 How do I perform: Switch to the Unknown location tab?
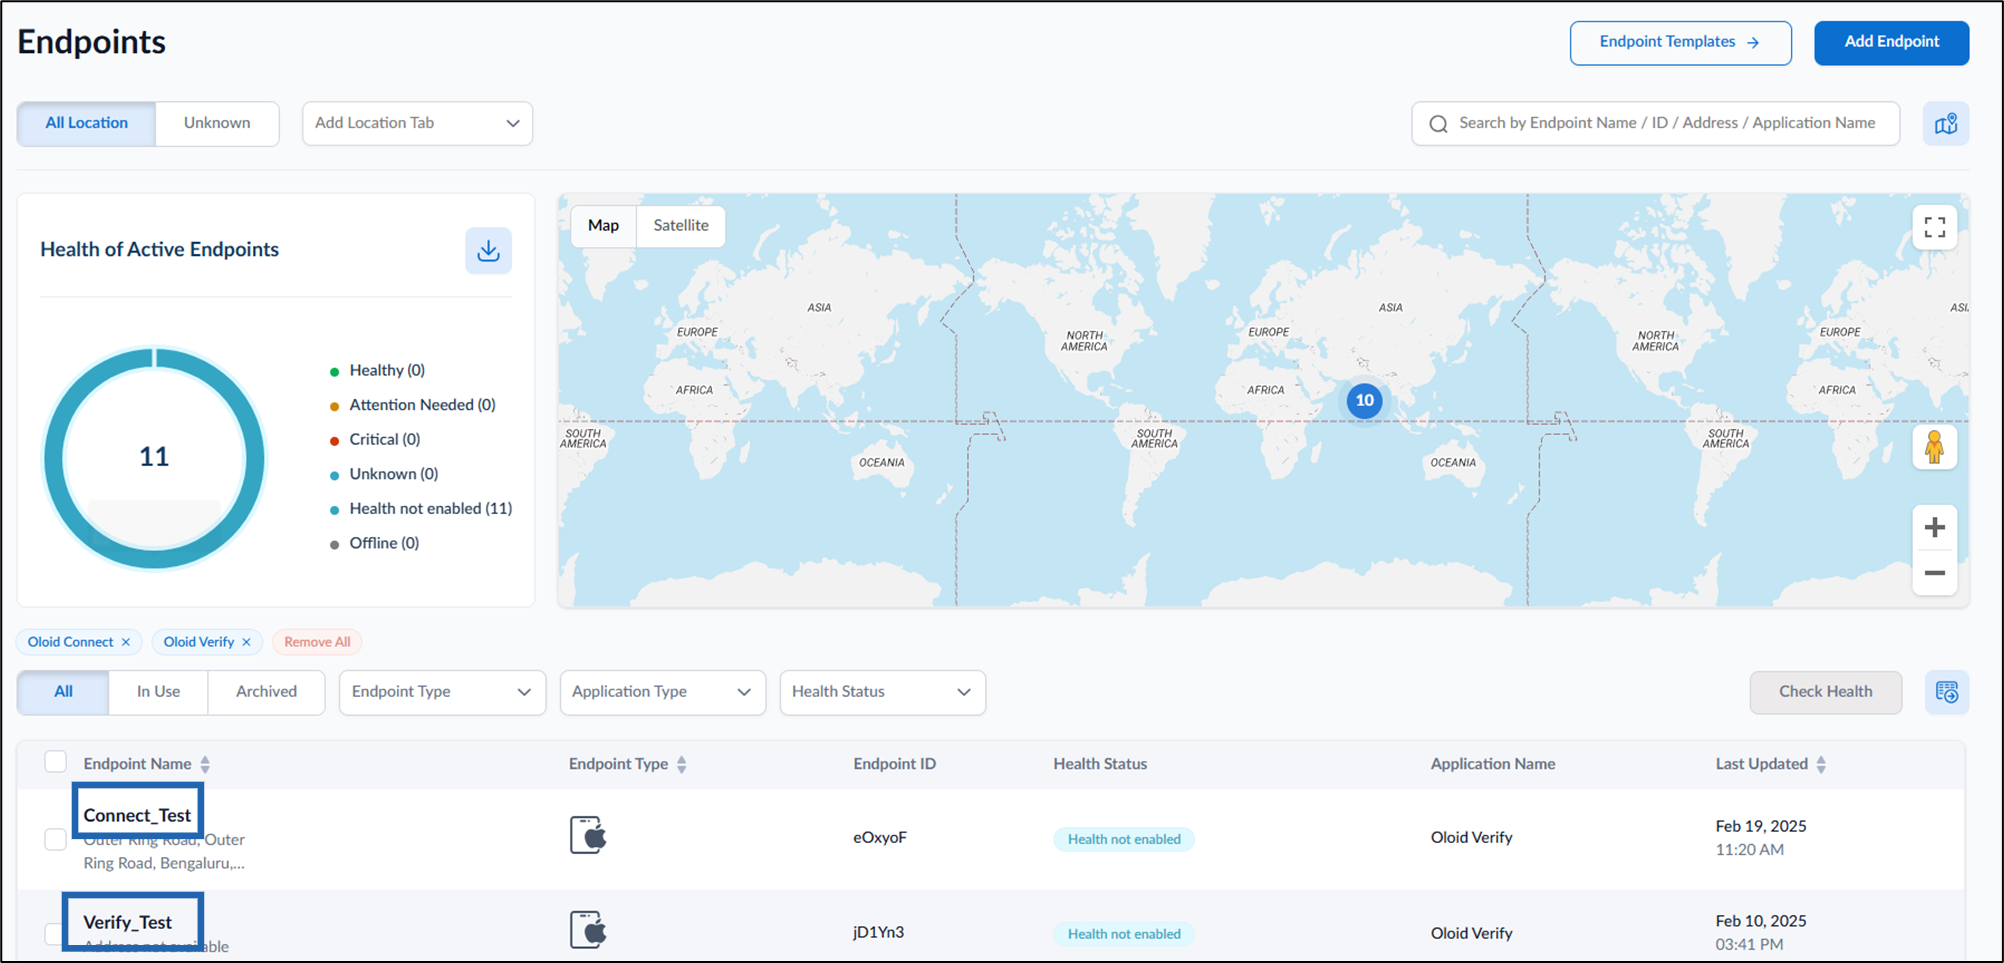click(217, 123)
